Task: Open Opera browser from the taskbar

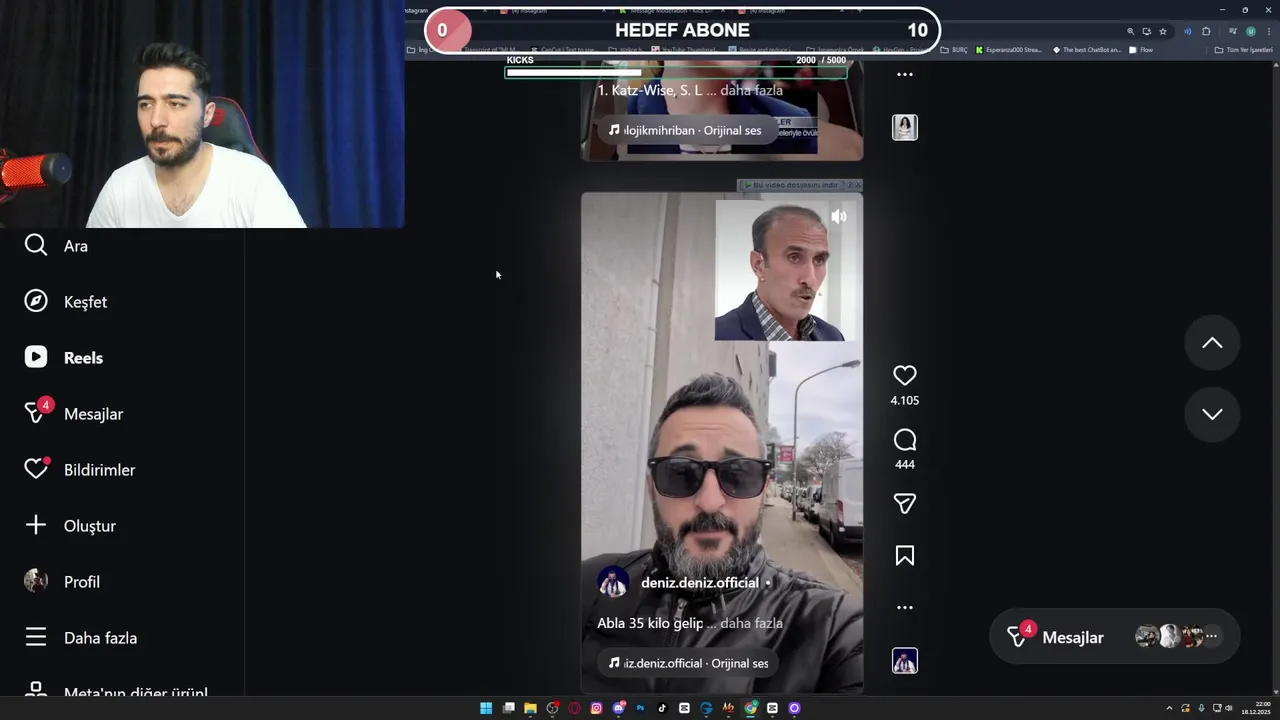Action: point(574,708)
